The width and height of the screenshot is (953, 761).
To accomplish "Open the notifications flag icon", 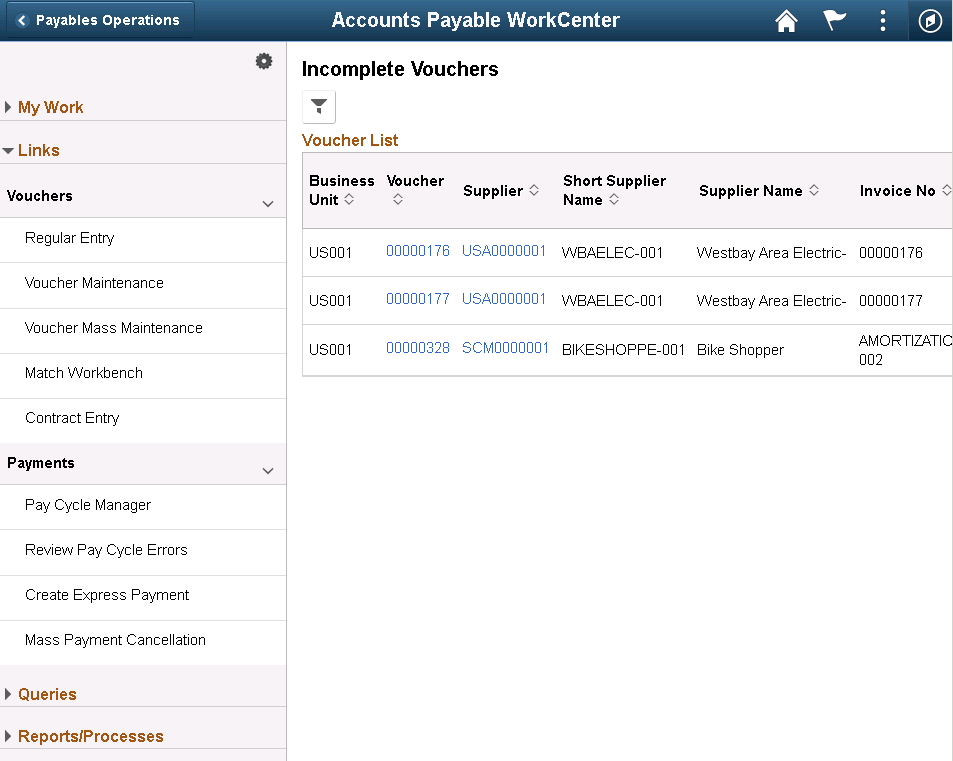I will pyautogui.click(x=835, y=21).
